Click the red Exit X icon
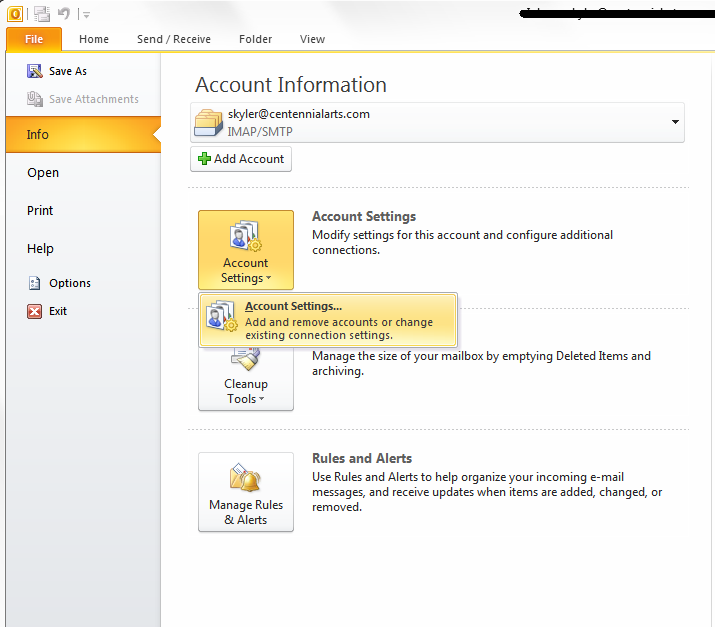 [x=34, y=311]
